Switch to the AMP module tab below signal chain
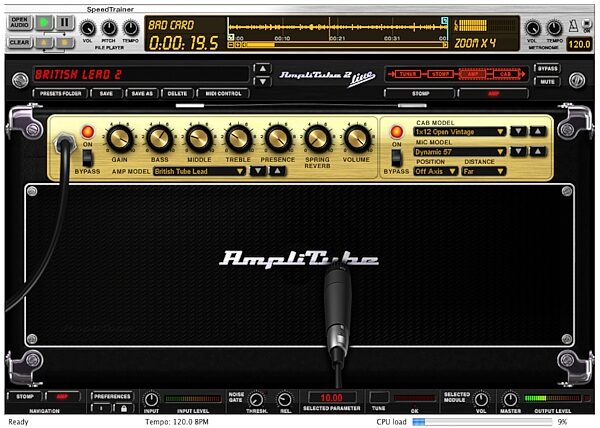This screenshot has height=428, width=600. (x=494, y=93)
